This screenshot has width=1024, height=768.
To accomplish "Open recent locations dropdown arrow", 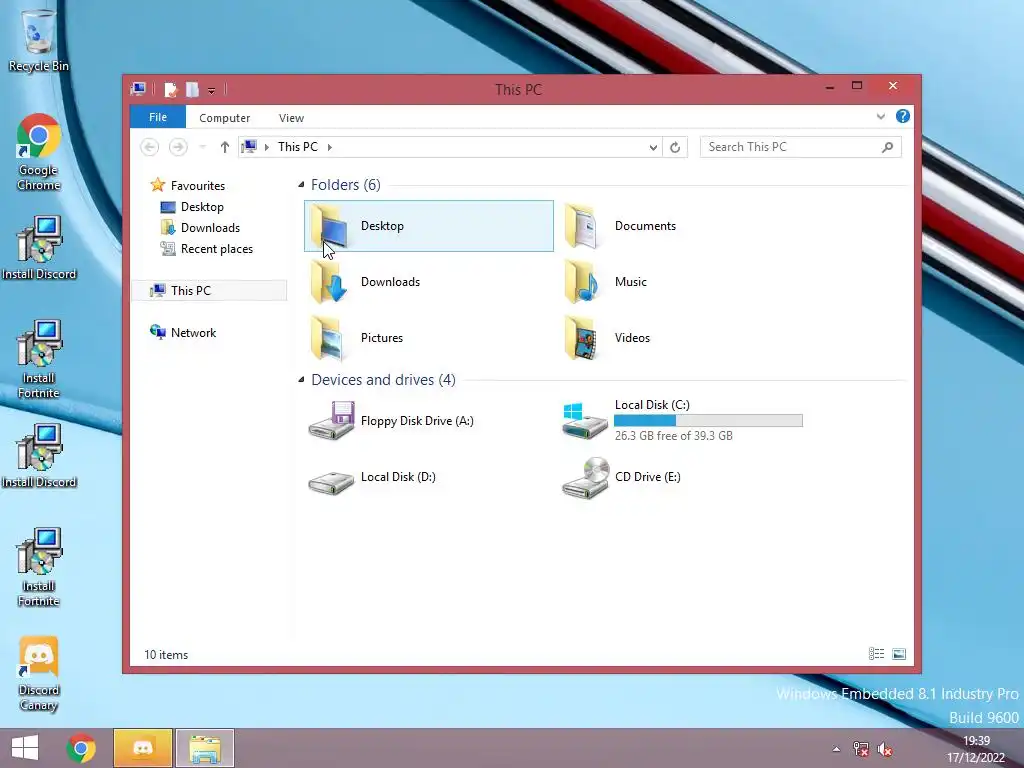I will tap(202, 147).
